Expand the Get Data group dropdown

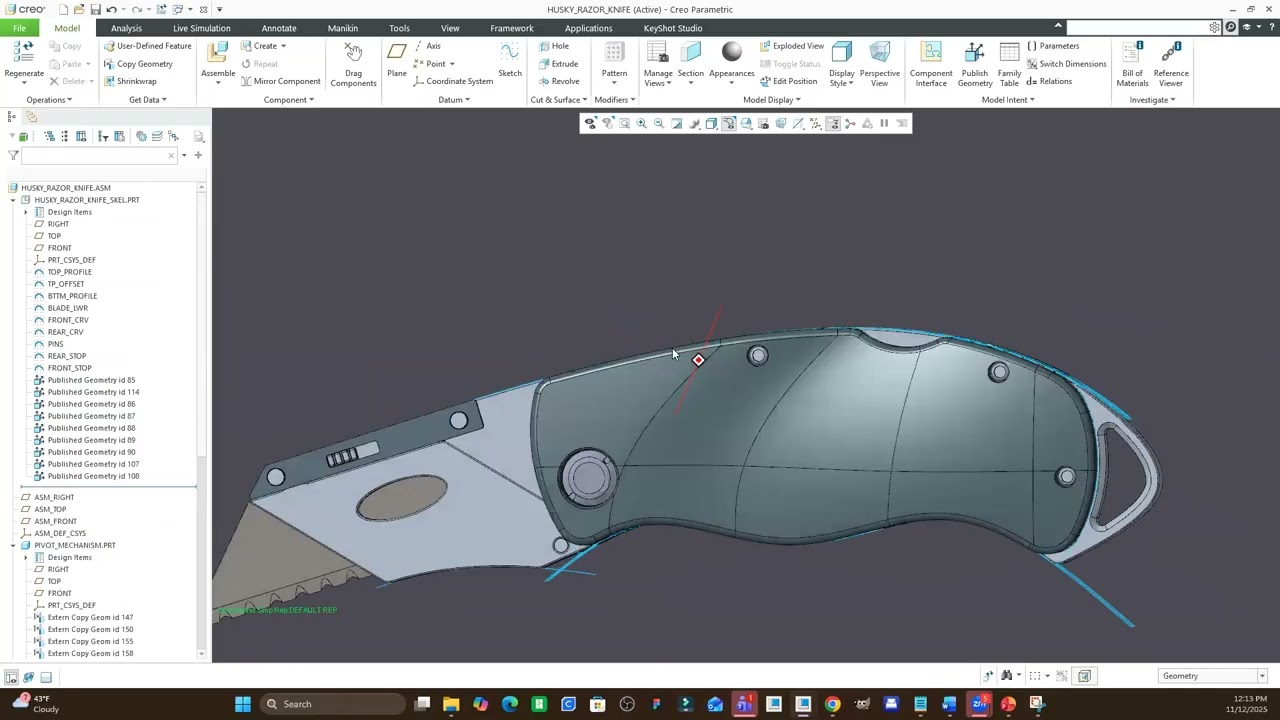tap(148, 100)
